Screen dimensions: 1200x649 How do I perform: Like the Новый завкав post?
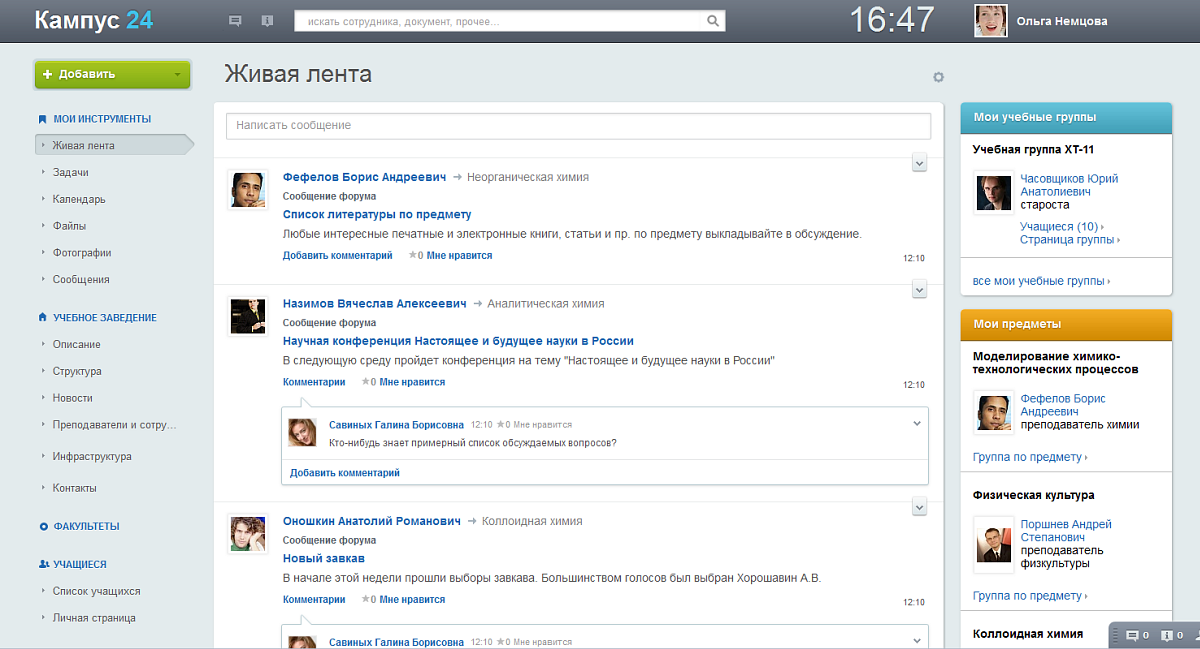412,600
